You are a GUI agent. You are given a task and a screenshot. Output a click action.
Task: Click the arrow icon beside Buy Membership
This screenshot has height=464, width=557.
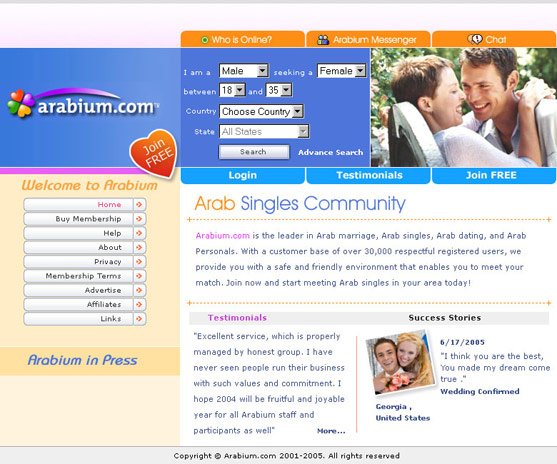[x=139, y=219]
